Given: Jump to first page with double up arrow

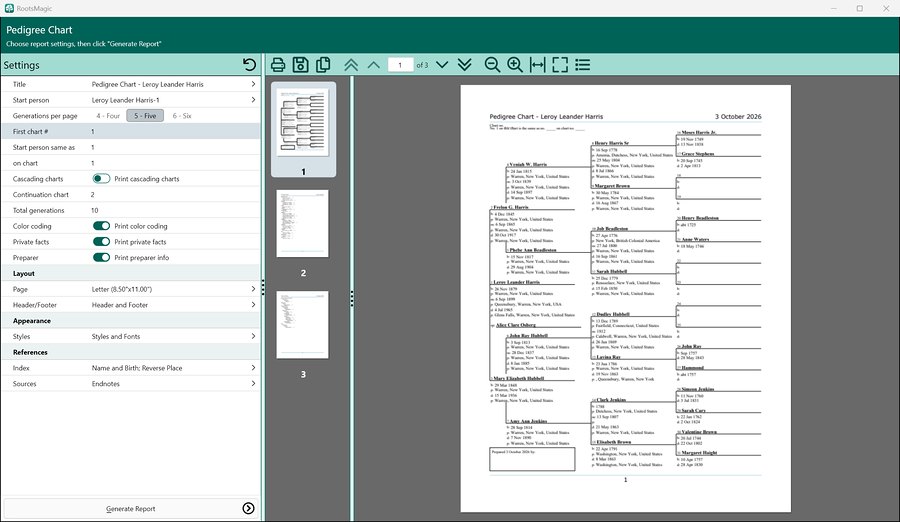Looking at the screenshot, I should click(351, 65).
